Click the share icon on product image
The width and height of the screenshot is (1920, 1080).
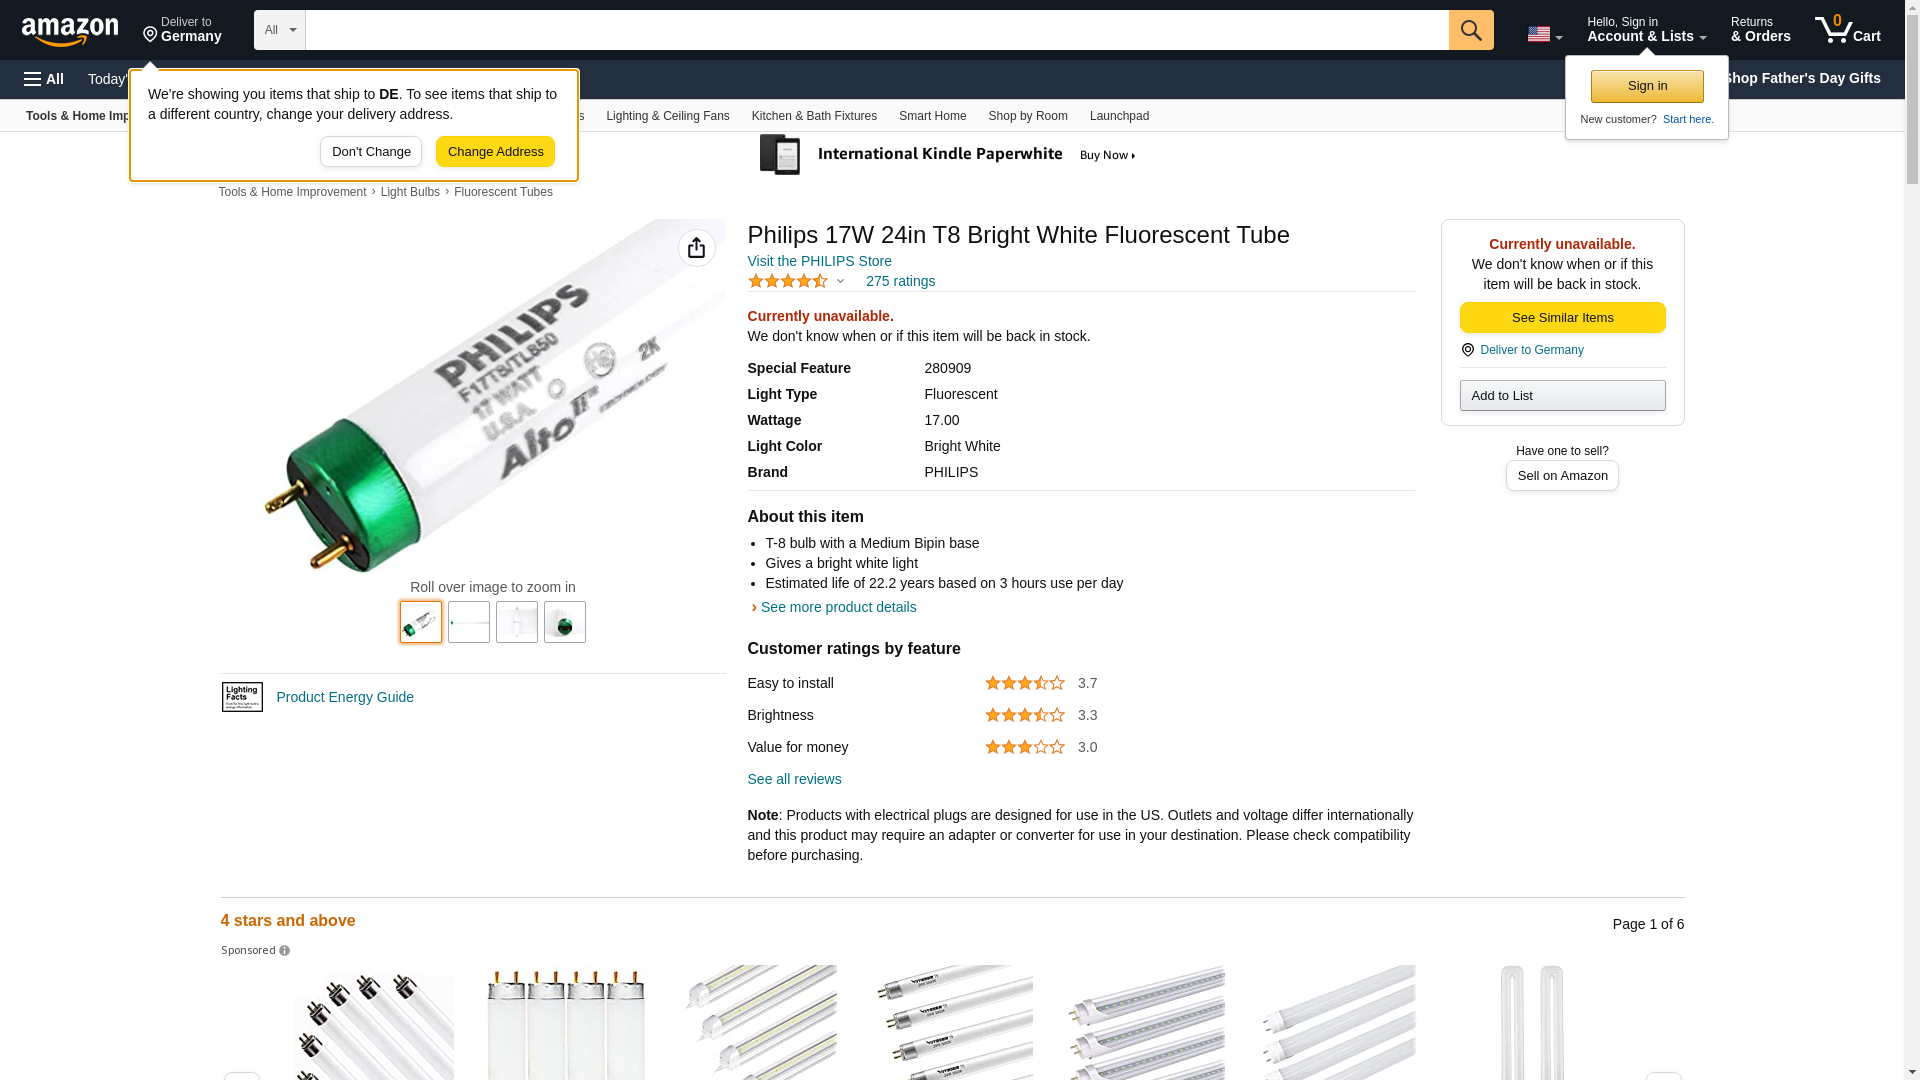pos(696,248)
